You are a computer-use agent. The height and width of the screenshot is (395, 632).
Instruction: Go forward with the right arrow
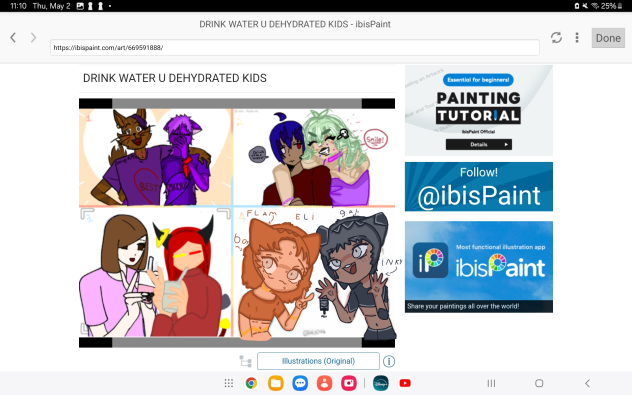coord(33,38)
